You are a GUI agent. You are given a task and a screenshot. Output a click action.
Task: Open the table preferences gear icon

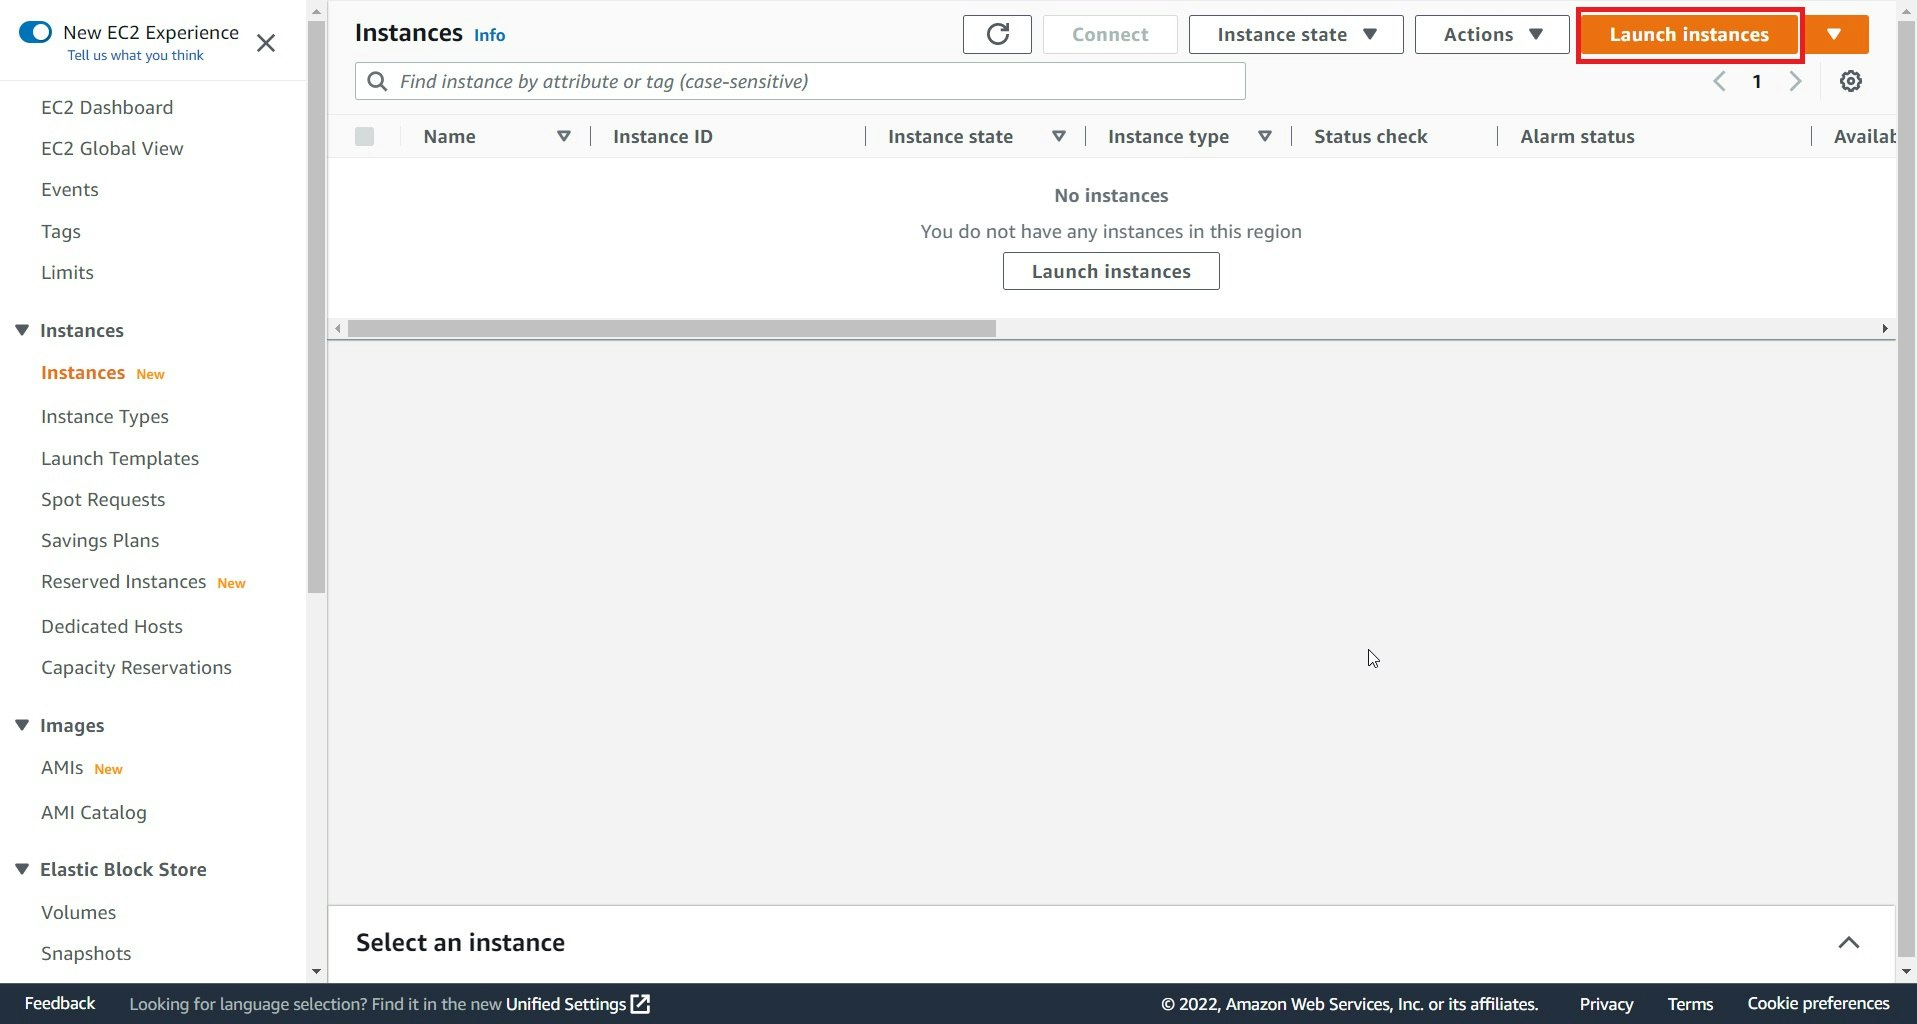[1851, 81]
